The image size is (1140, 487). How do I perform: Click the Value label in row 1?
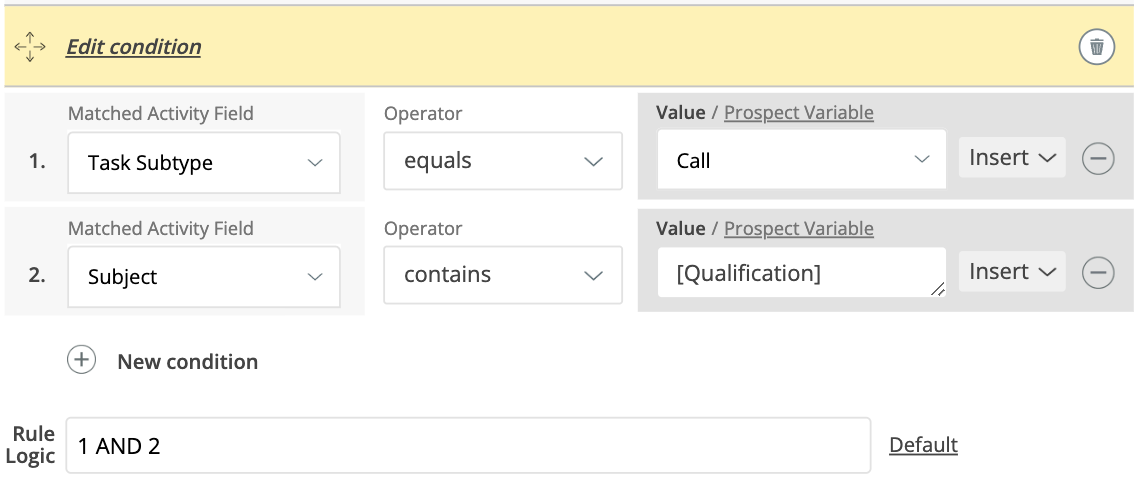pyautogui.click(x=681, y=113)
